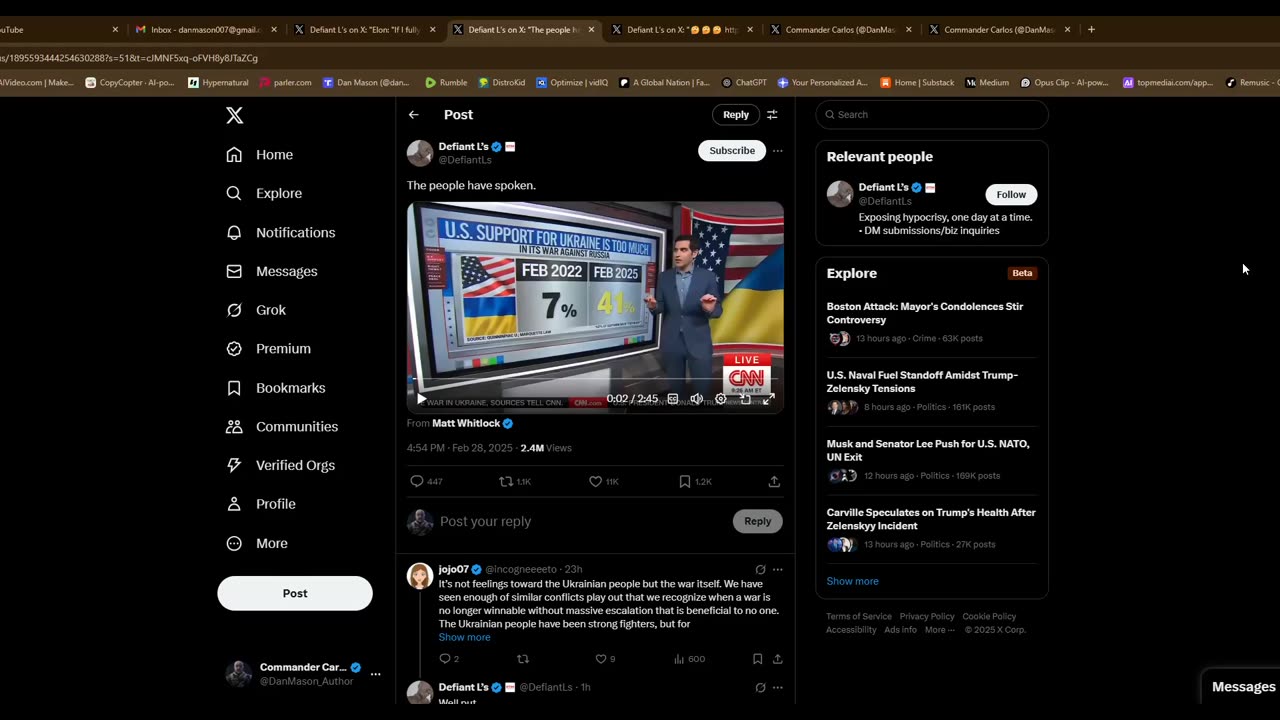Image resolution: width=1280 pixels, height=720 pixels.
Task: Expand the More menu in sidebar
Action: (x=258, y=543)
